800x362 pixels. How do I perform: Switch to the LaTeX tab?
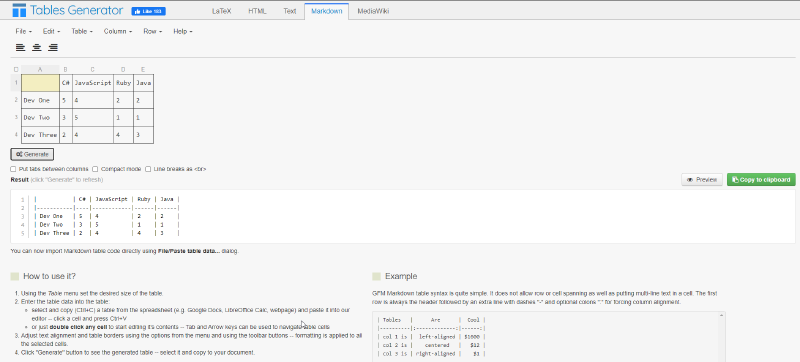tap(221, 11)
